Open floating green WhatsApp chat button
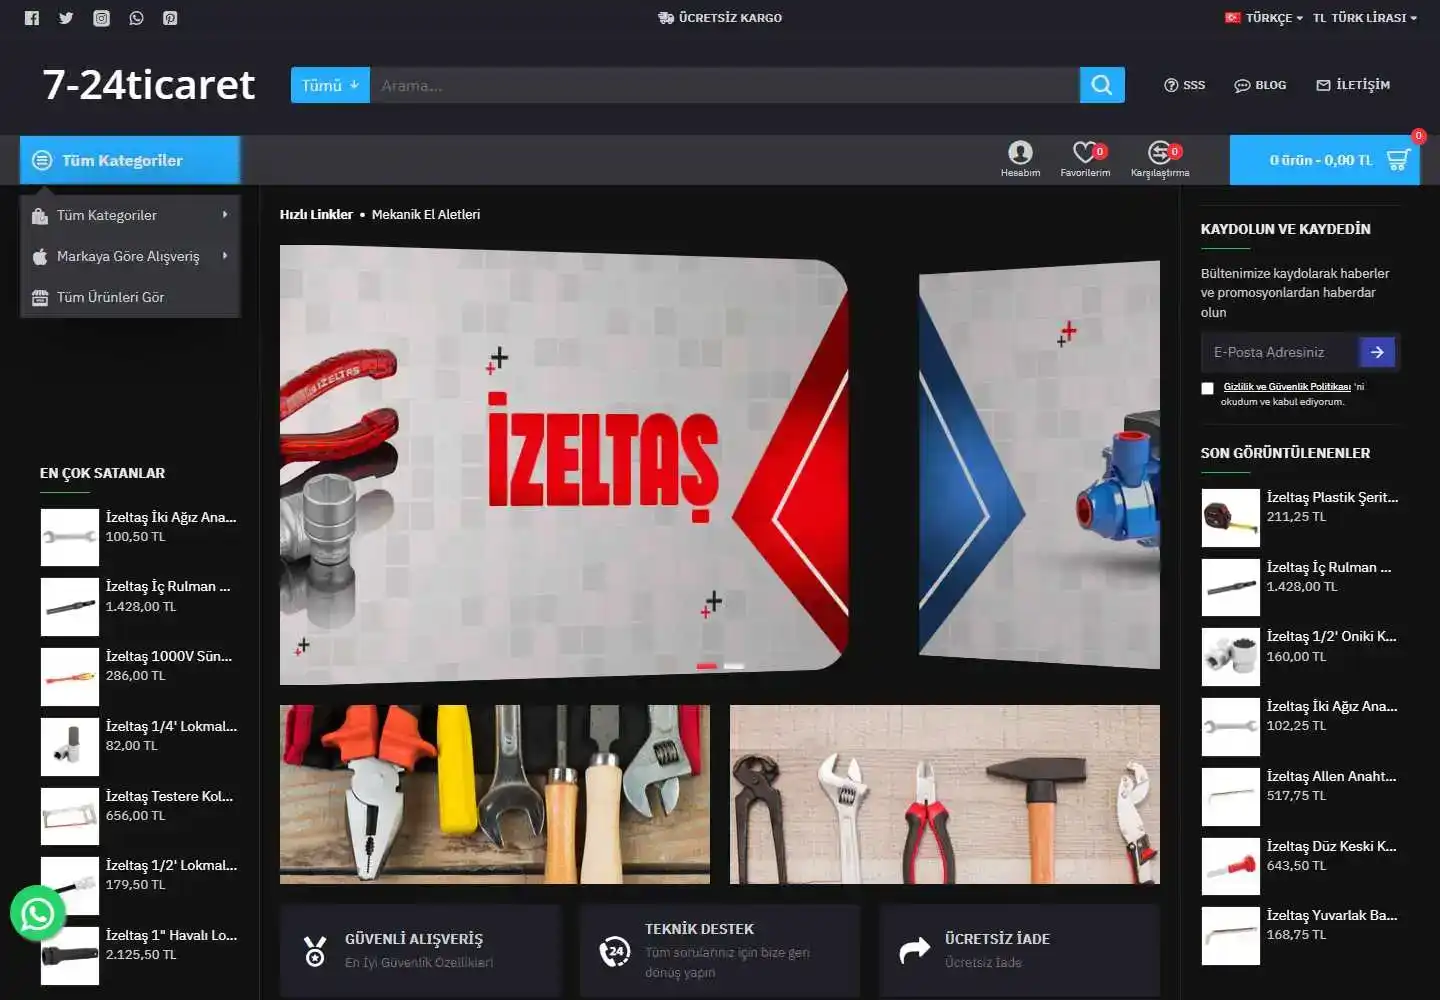 (38, 913)
